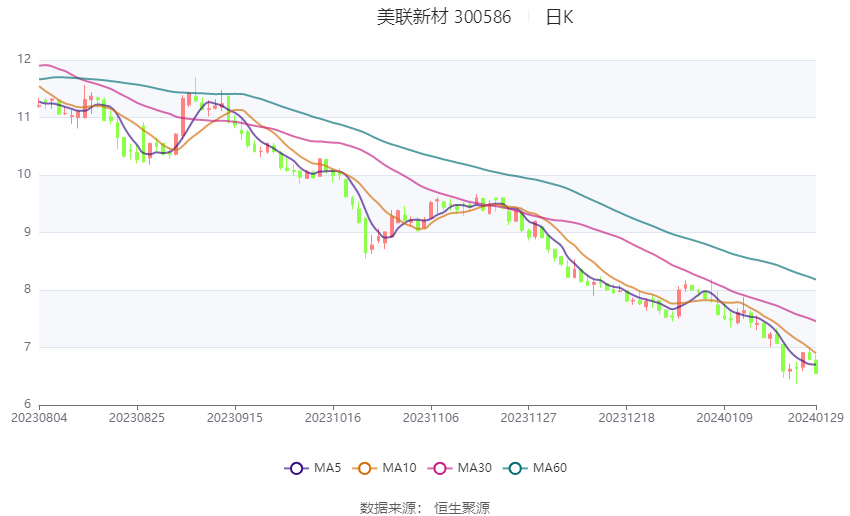Click the 日K label in the title
This screenshot has height=516, width=850.
[x=559, y=17]
